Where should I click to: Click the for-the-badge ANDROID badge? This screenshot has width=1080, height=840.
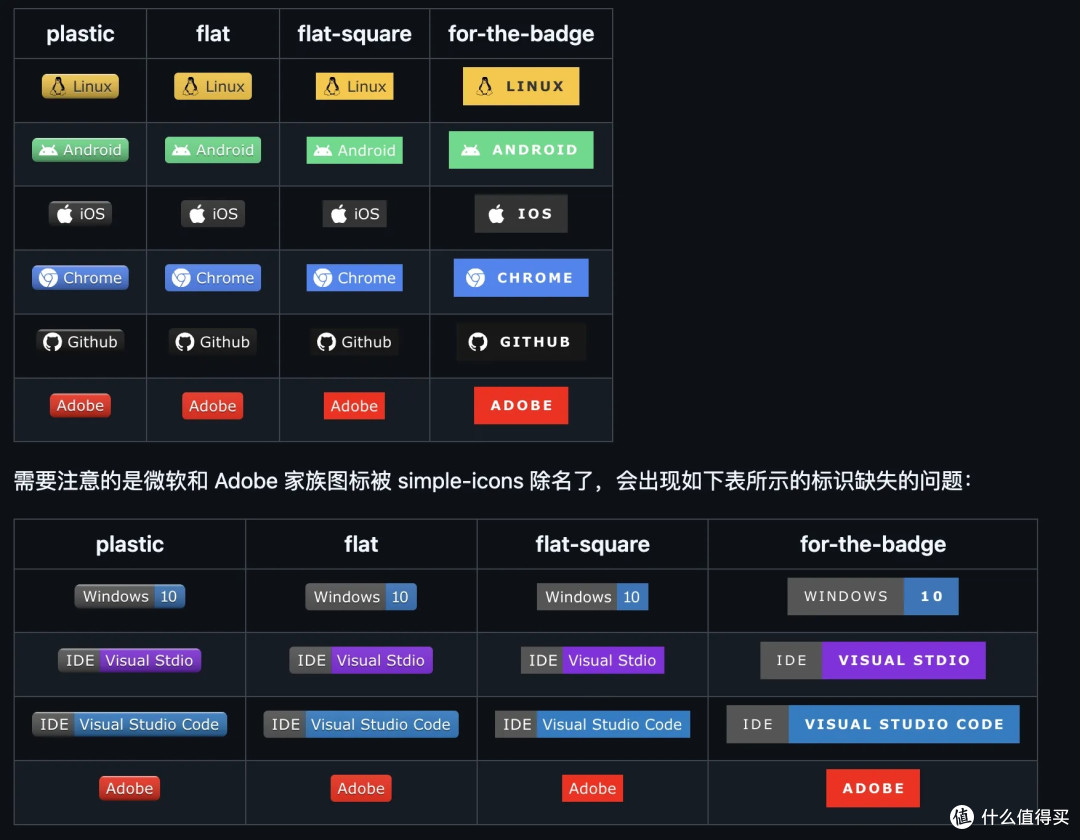point(521,149)
